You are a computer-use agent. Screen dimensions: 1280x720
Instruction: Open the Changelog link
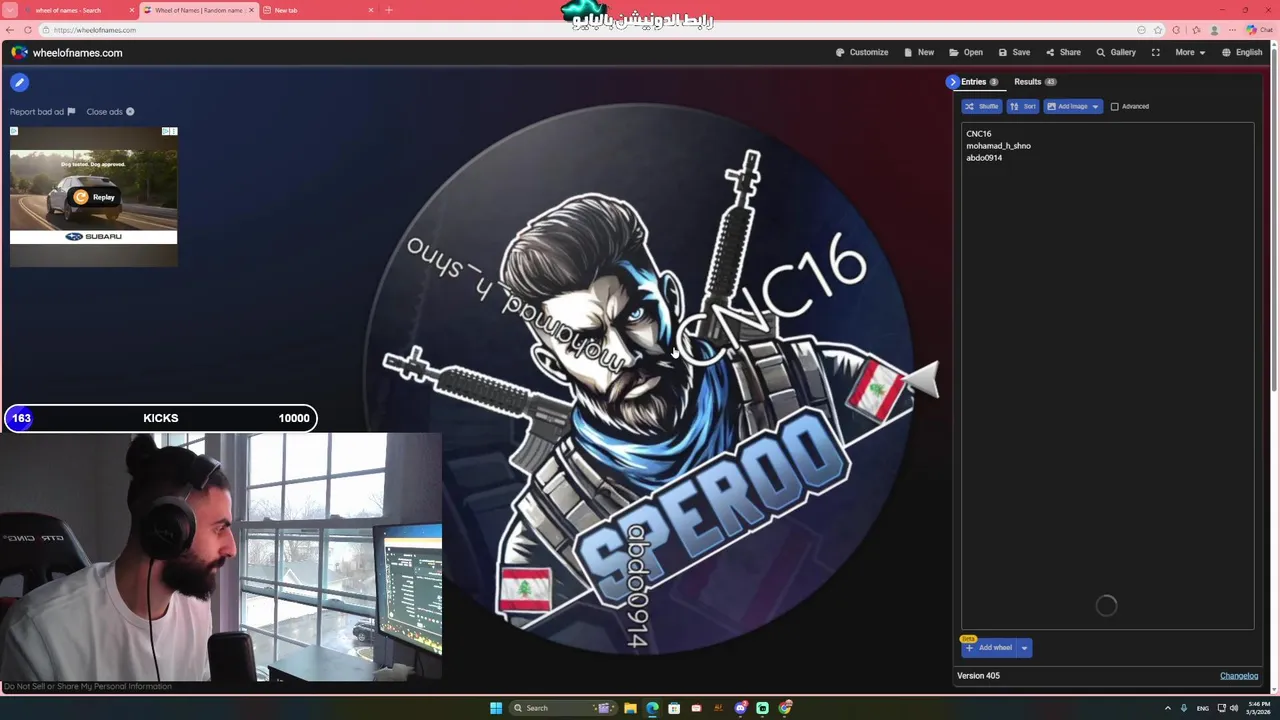tap(1239, 676)
